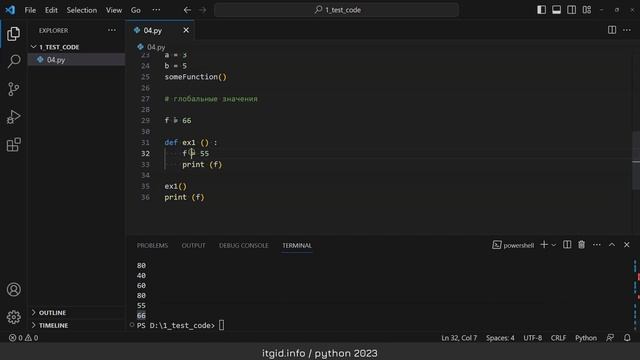Open errors and warnings status item
Viewport: 640px width, 360px height.
click(x=23, y=338)
